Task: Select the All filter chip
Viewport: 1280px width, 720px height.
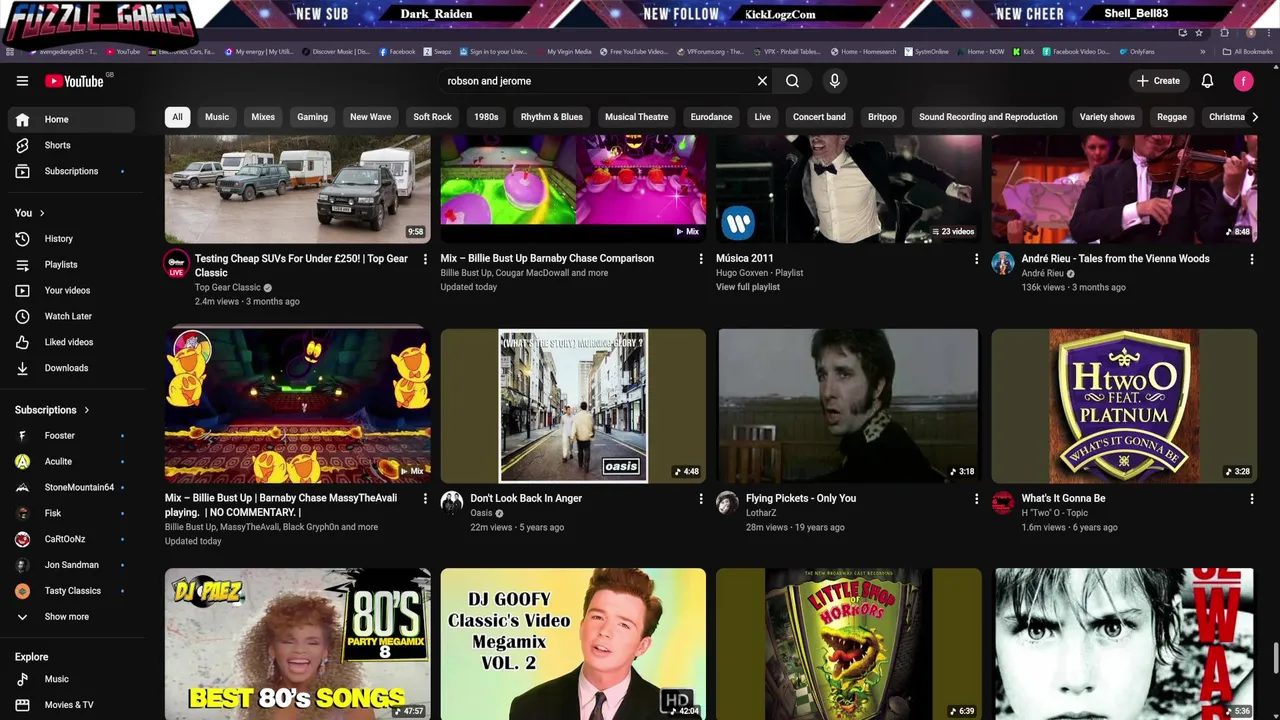Action: [177, 117]
